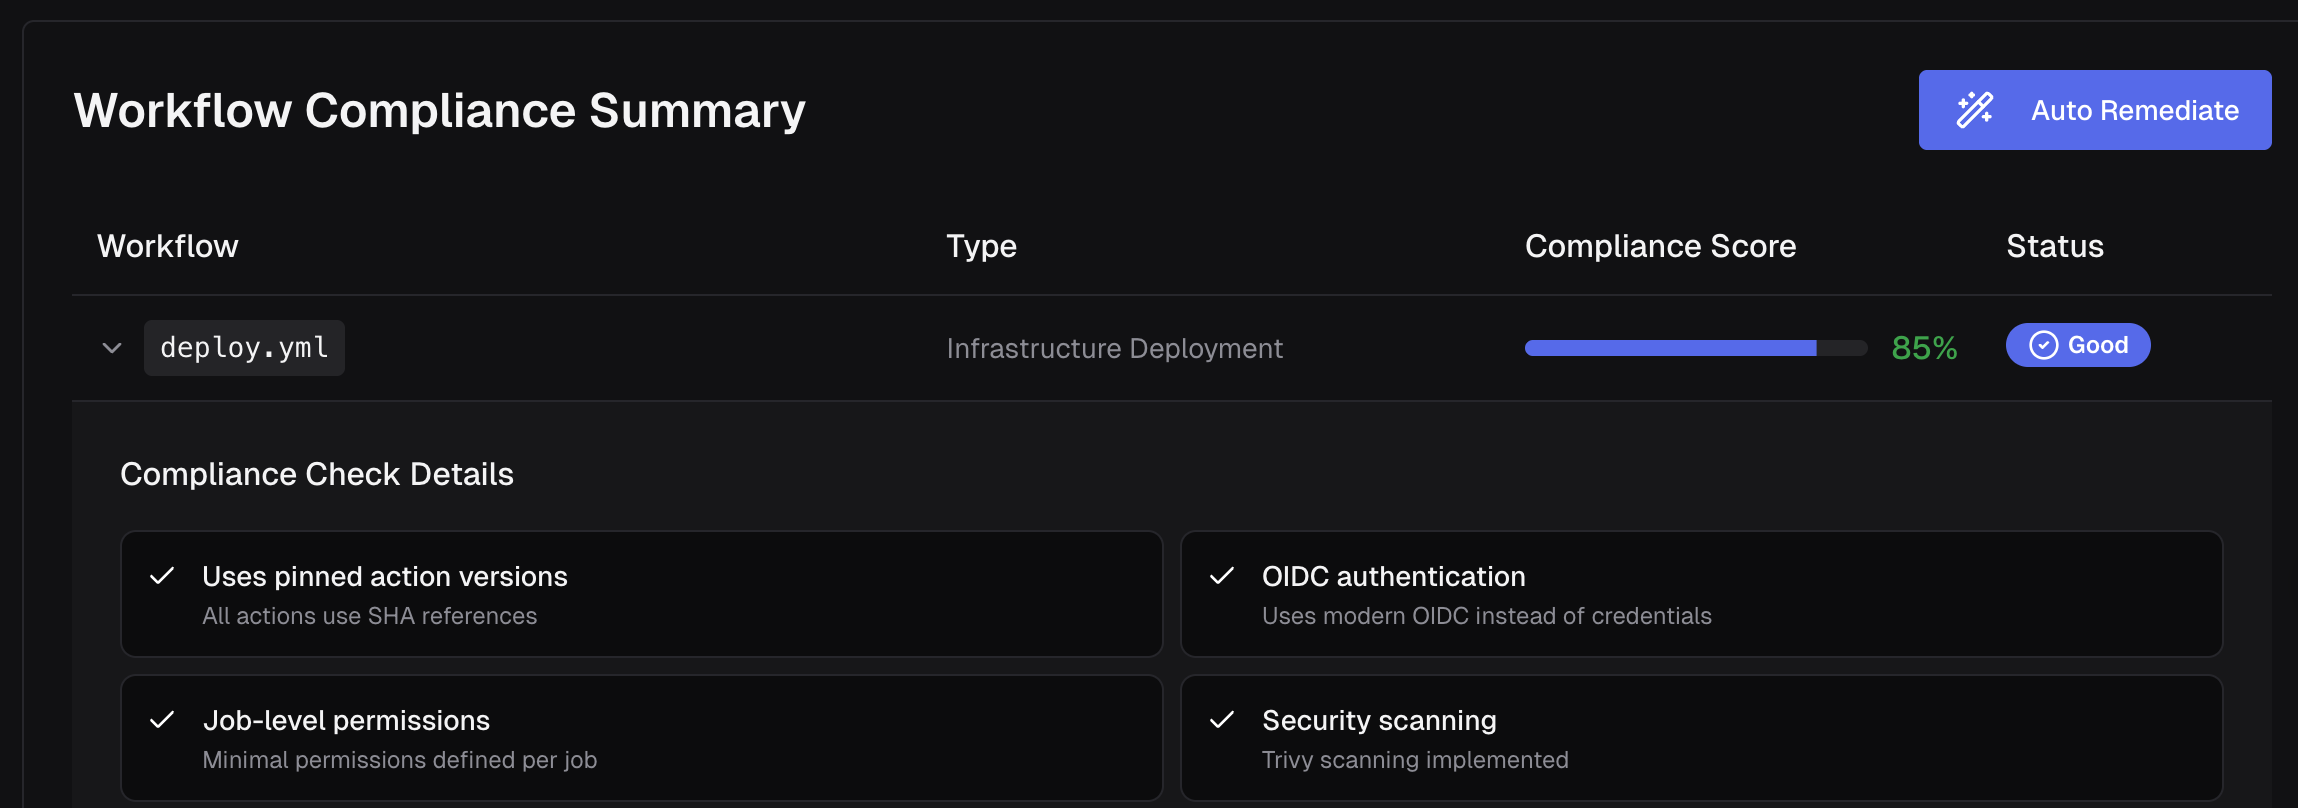The height and width of the screenshot is (808, 2298).
Task: Click checkmark next to Security scanning
Action: (1221, 720)
